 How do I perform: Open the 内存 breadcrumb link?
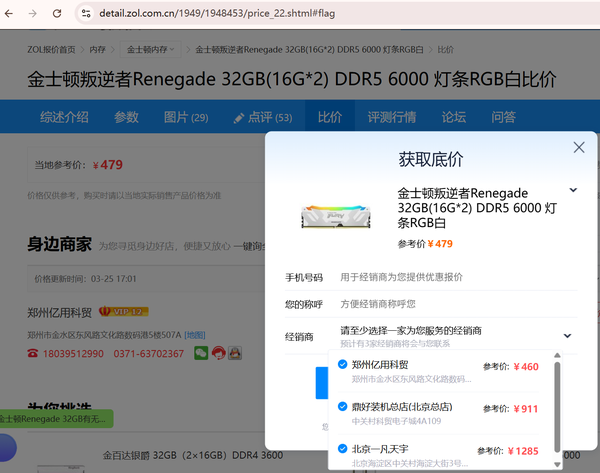click(97, 50)
